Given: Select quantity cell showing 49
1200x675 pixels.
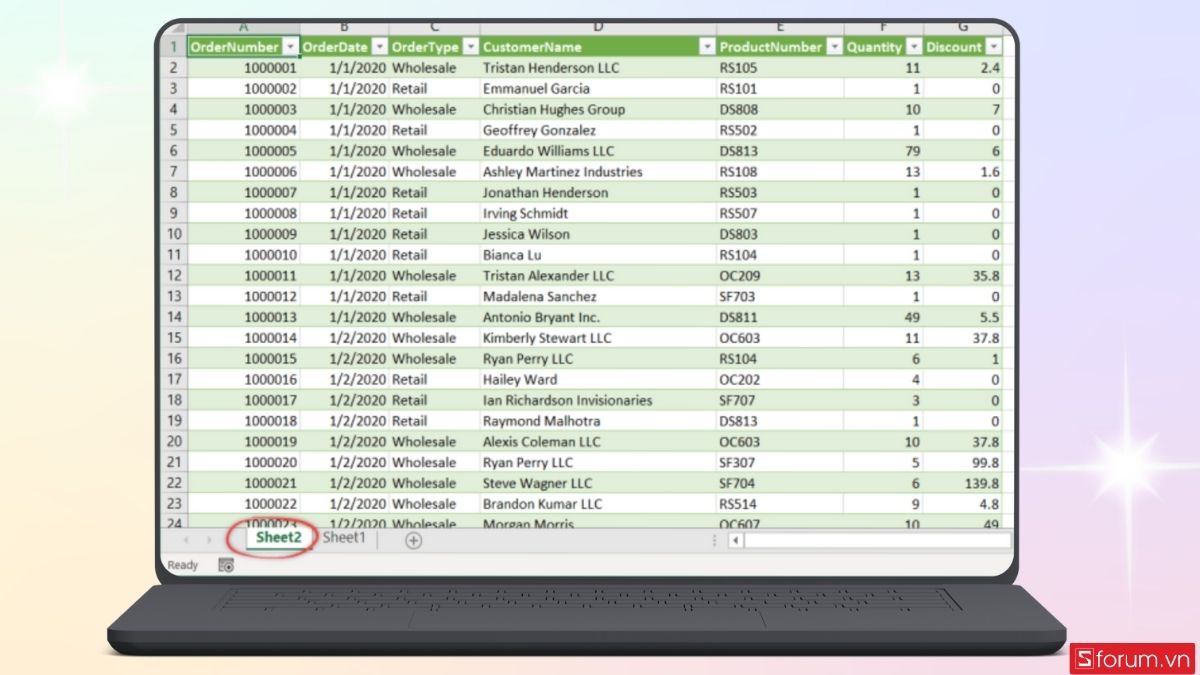Looking at the screenshot, I should coord(883,317).
